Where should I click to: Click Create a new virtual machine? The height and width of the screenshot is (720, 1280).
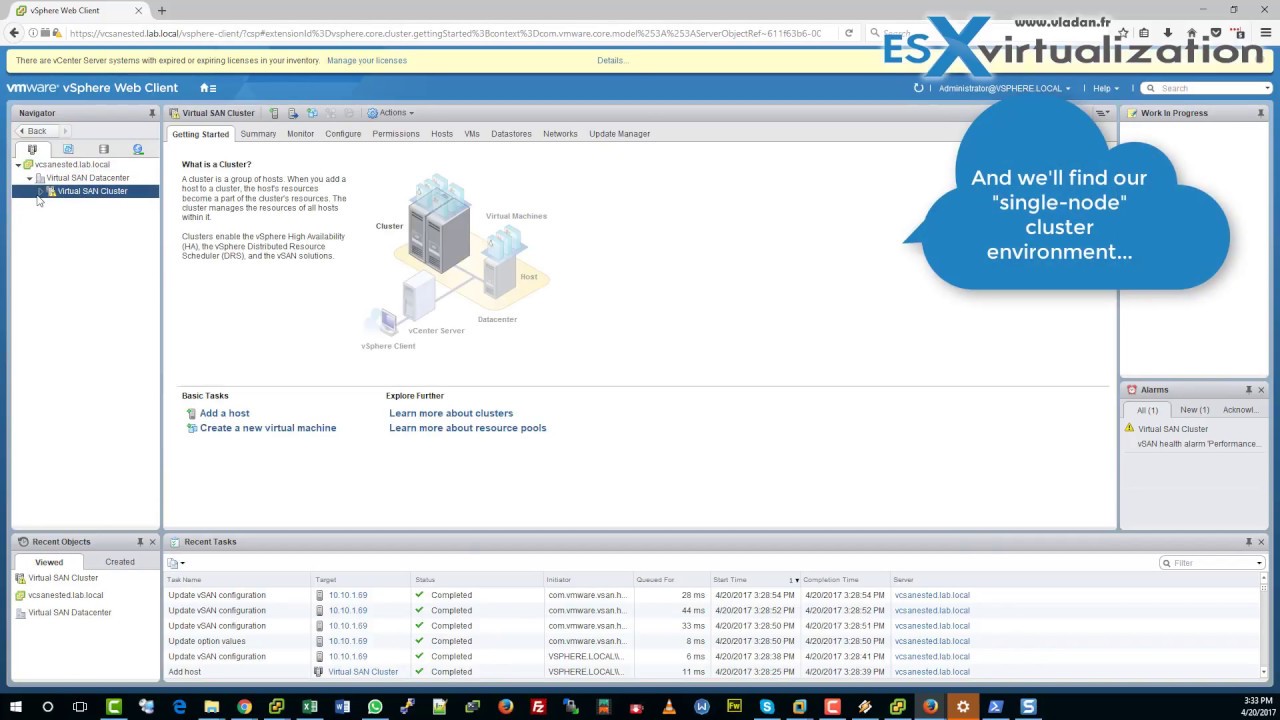[268, 428]
